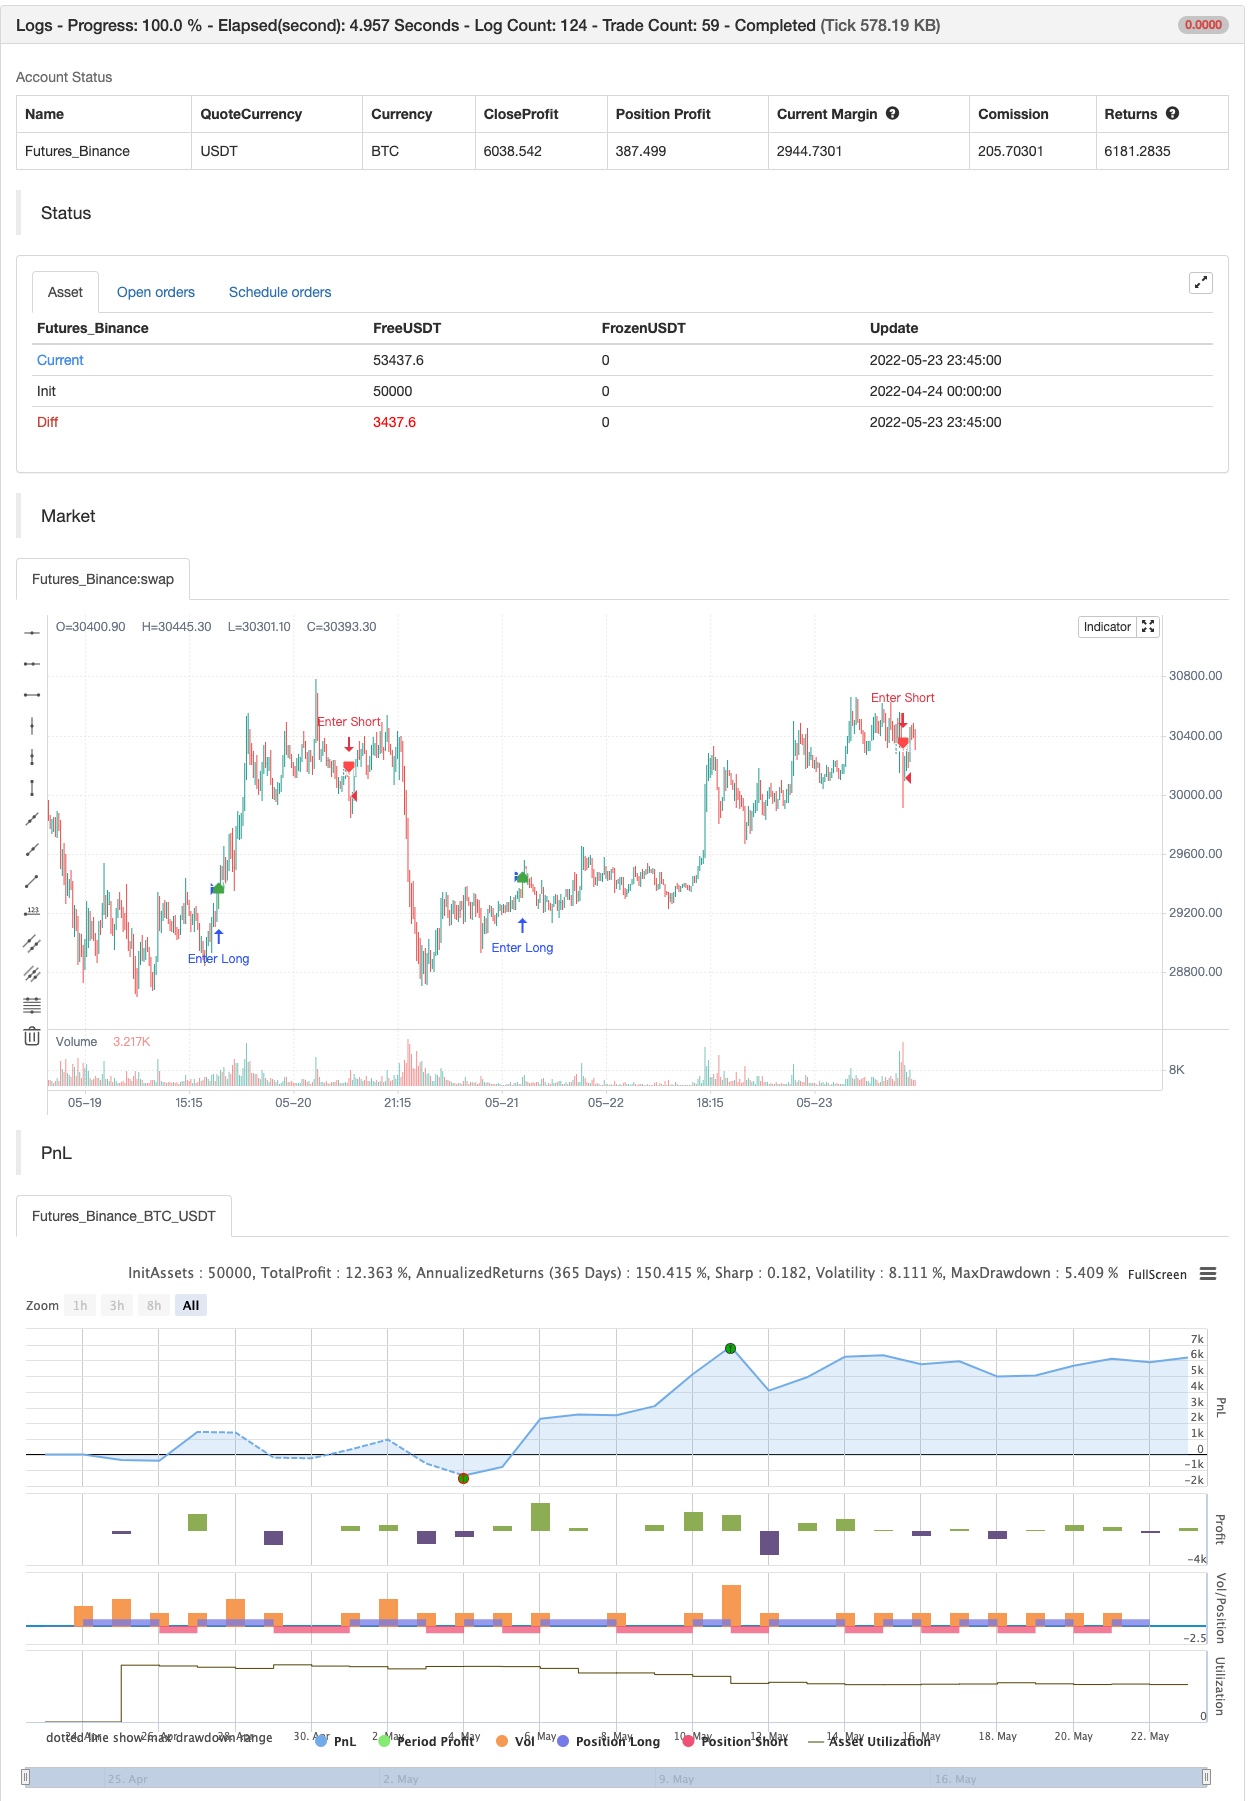Image resolution: width=1249 pixels, height=1801 pixels.
Task: Click the Position Profit value 387.499
Action: pyautogui.click(x=641, y=151)
